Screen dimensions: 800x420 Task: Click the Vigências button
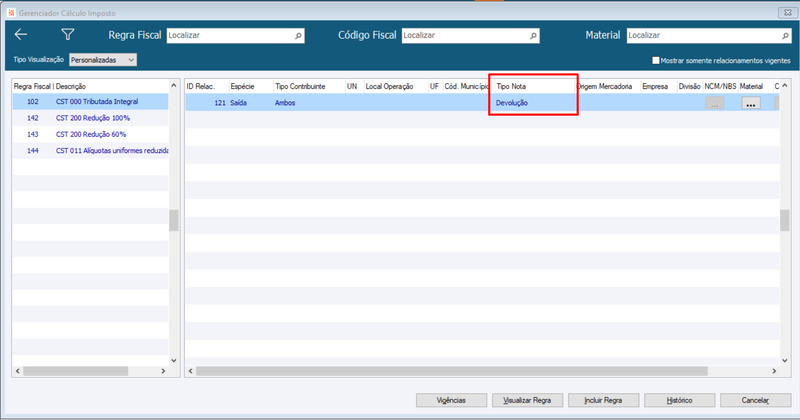451,400
